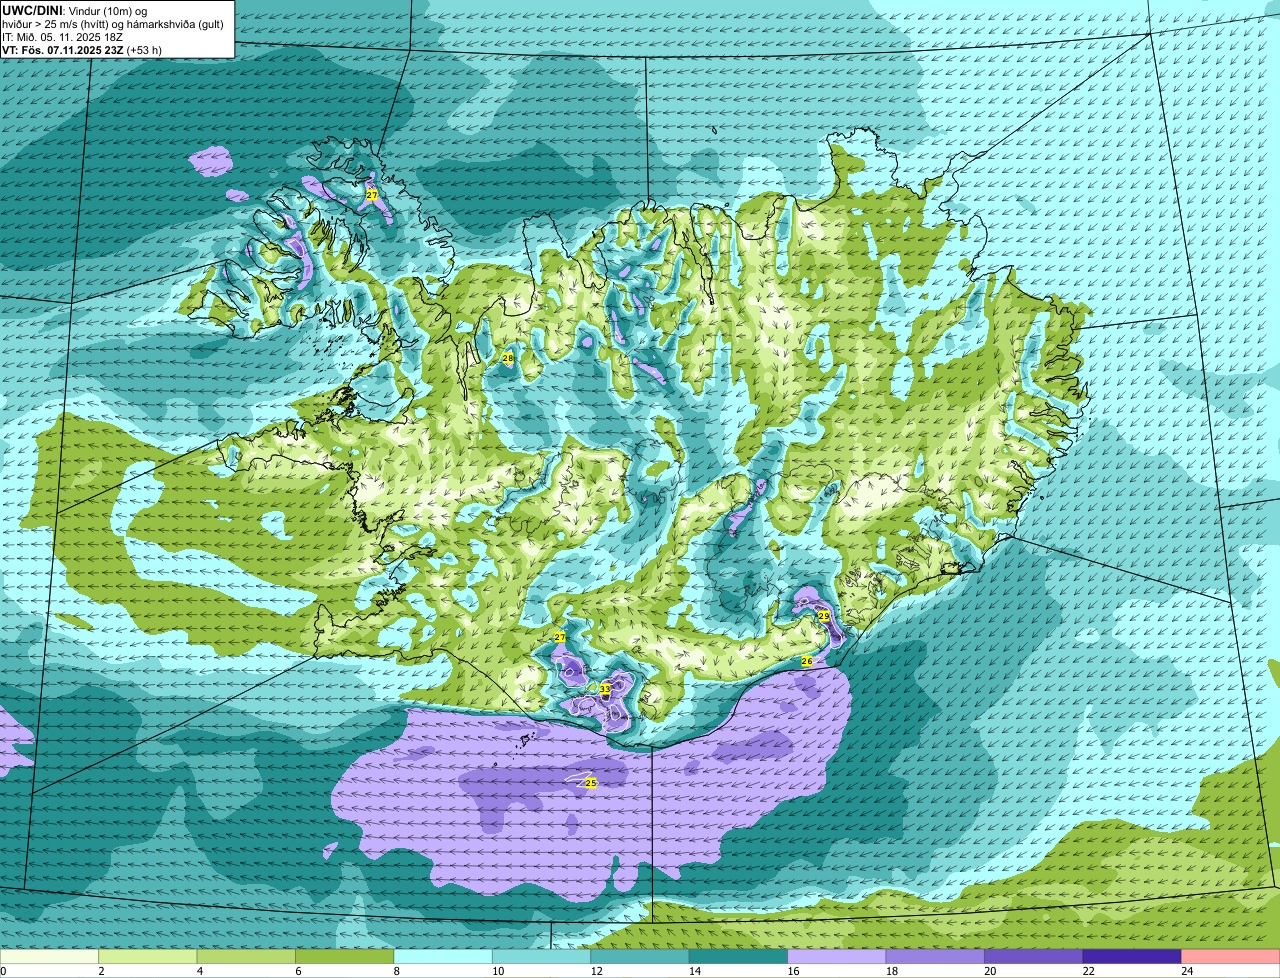Pick the 4–6 m/s green swatch
The width and height of the screenshot is (1280, 978).
pyautogui.click(x=247, y=957)
